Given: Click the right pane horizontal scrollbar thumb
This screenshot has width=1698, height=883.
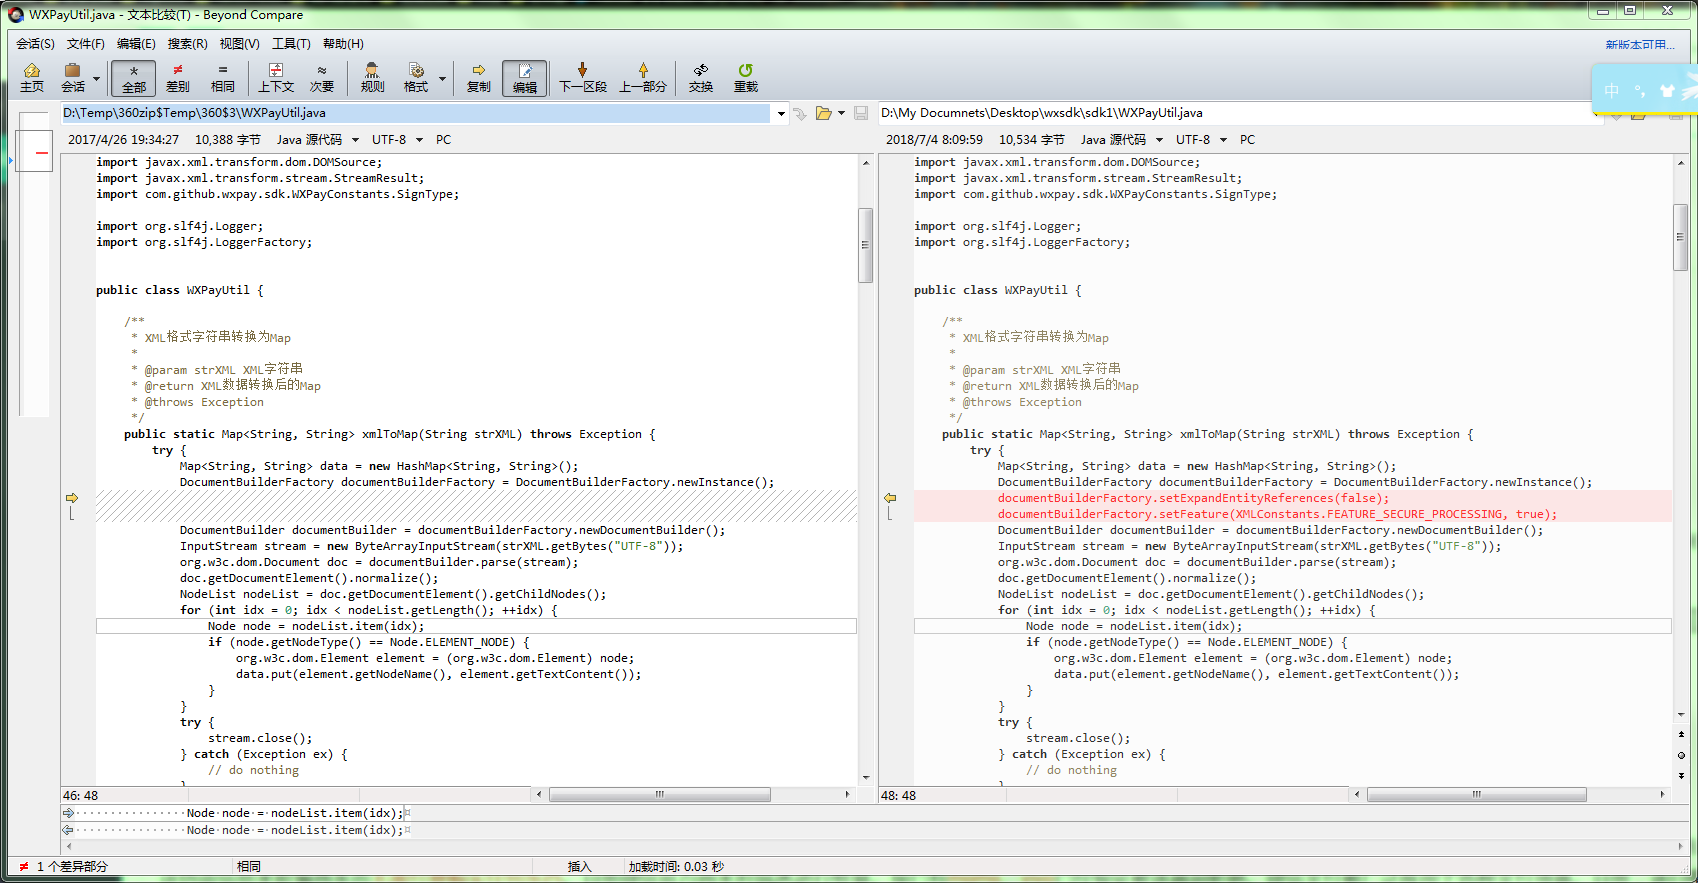Looking at the screenshot, I should [x=1477, y=795].
